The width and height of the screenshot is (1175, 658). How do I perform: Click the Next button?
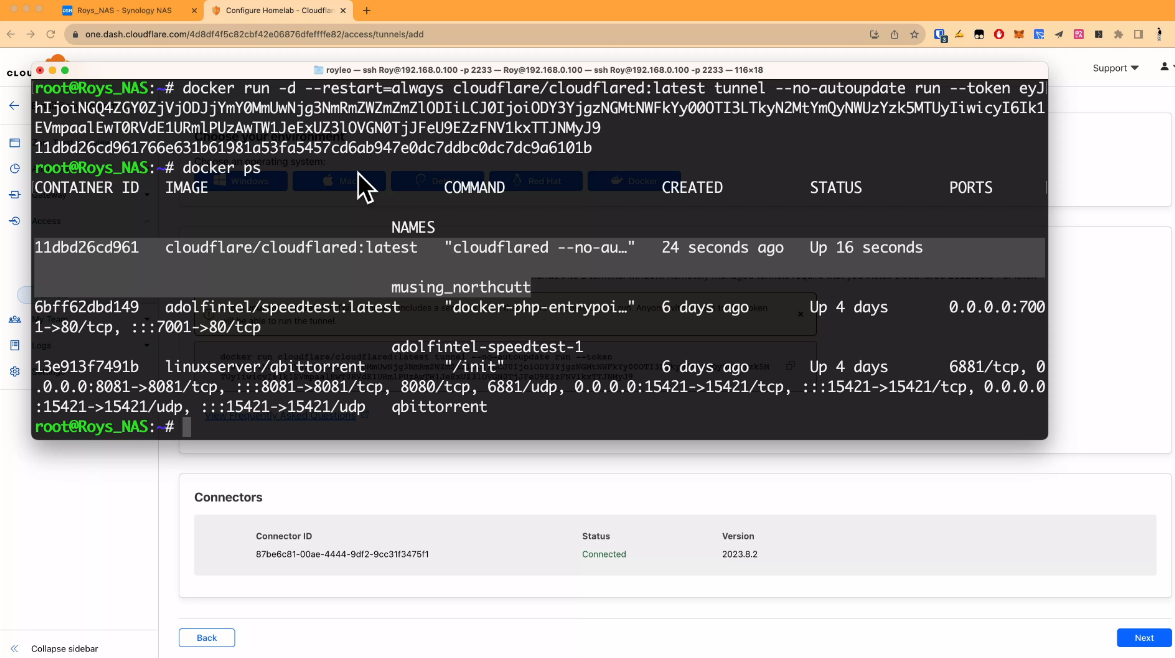pyautogui.click(x=1142, y=637)
